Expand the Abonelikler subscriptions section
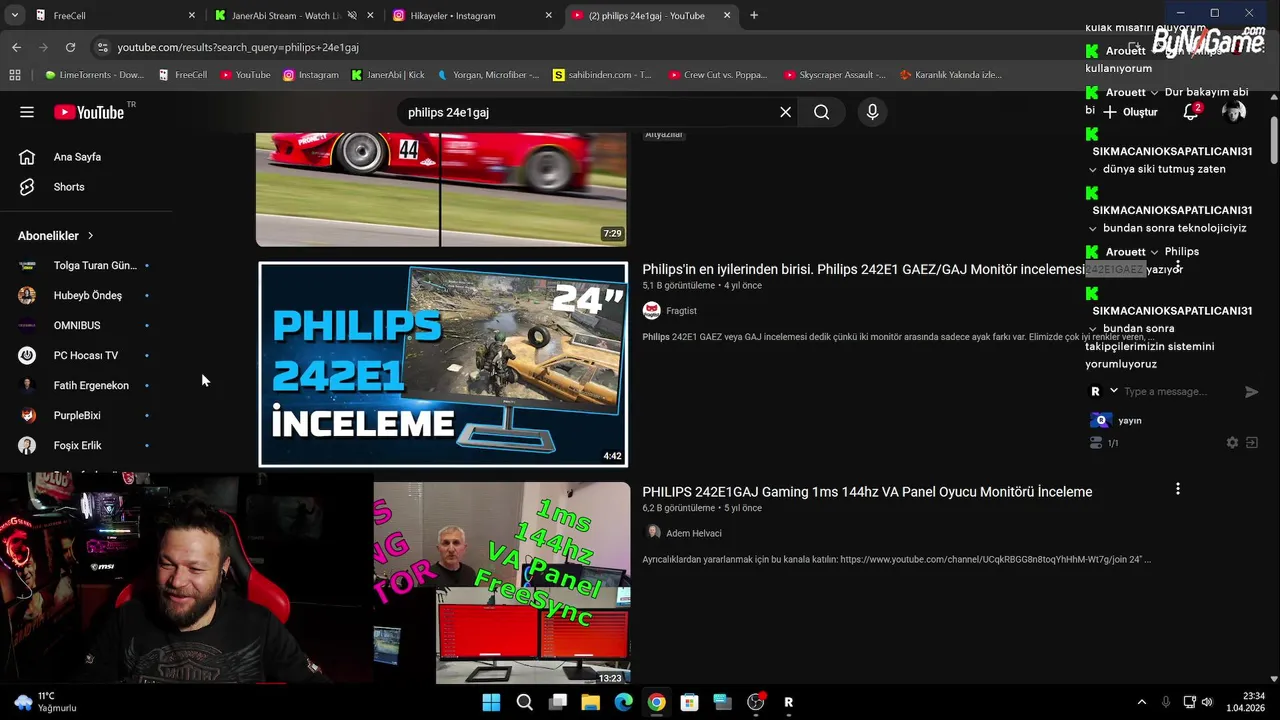This screenshot has height=720, width=1280. pos(56,236)
